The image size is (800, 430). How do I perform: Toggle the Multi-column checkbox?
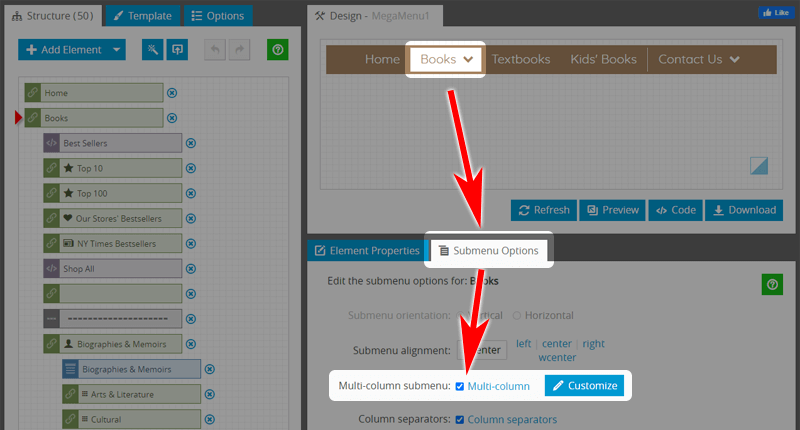click(460, 386)
